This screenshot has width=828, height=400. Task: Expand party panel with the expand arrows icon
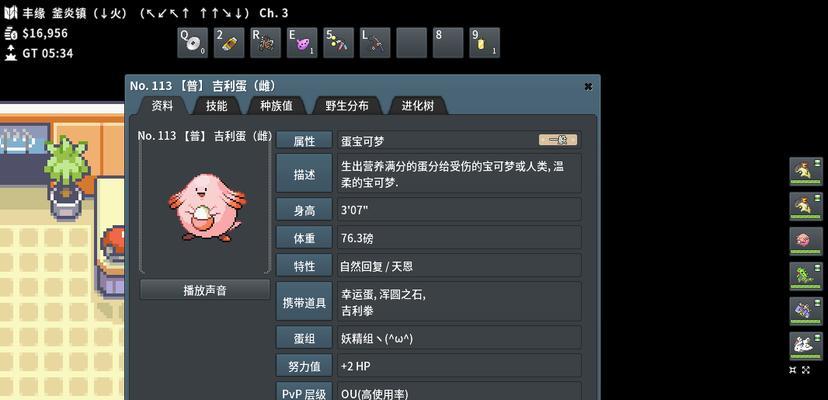[806, 370]
